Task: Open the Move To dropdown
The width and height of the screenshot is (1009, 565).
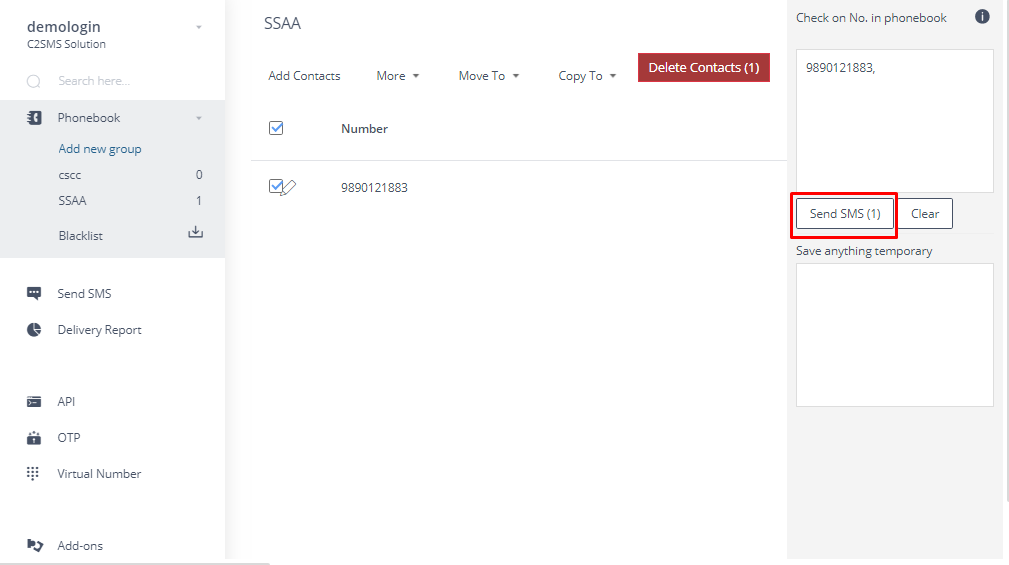Action: click(488, 76)
